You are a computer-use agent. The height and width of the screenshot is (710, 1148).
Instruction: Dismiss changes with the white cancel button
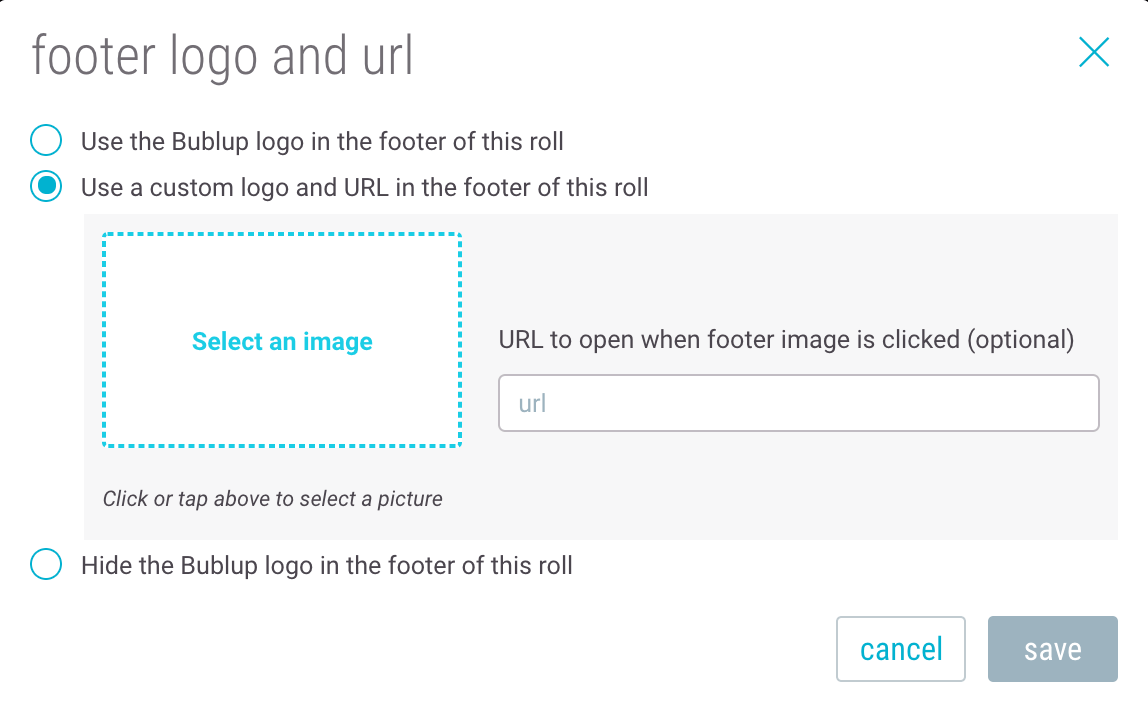pos(901,649)
